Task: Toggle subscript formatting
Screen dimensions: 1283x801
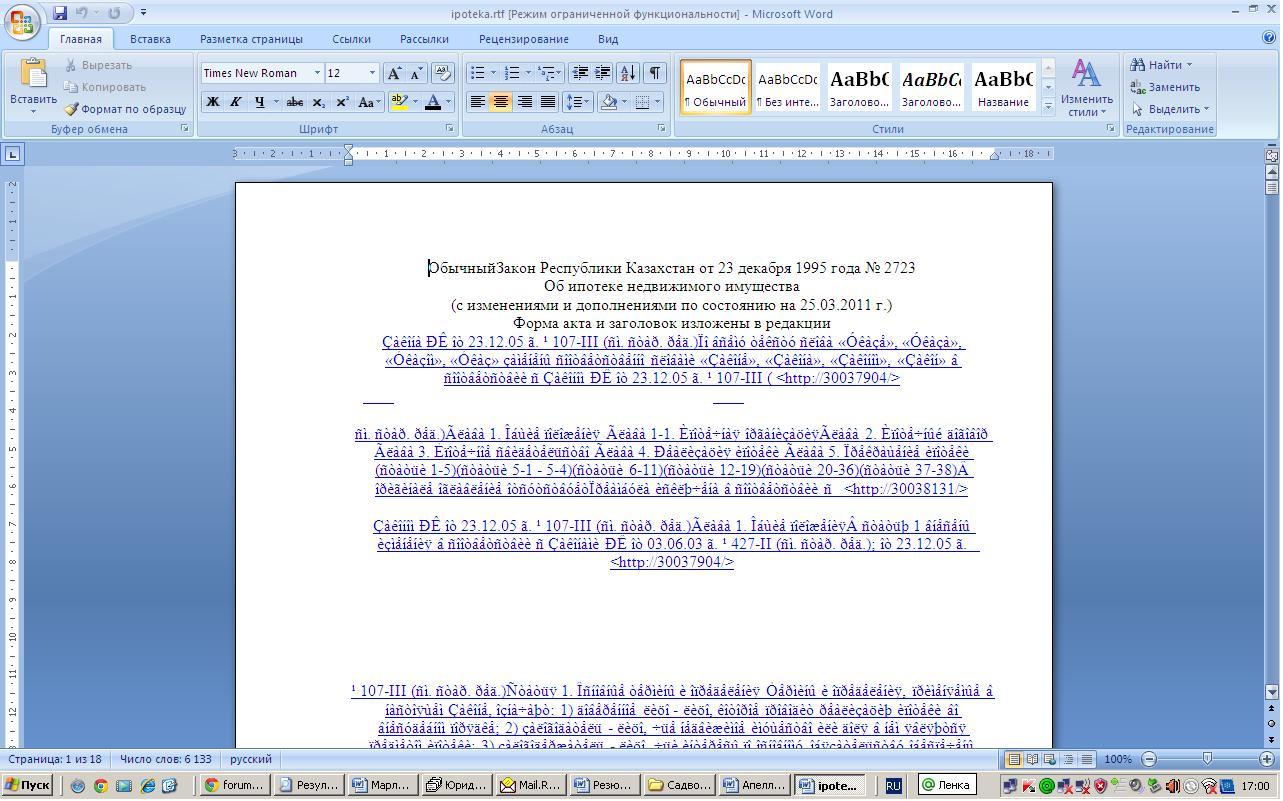Action: (x=318, y=102)
